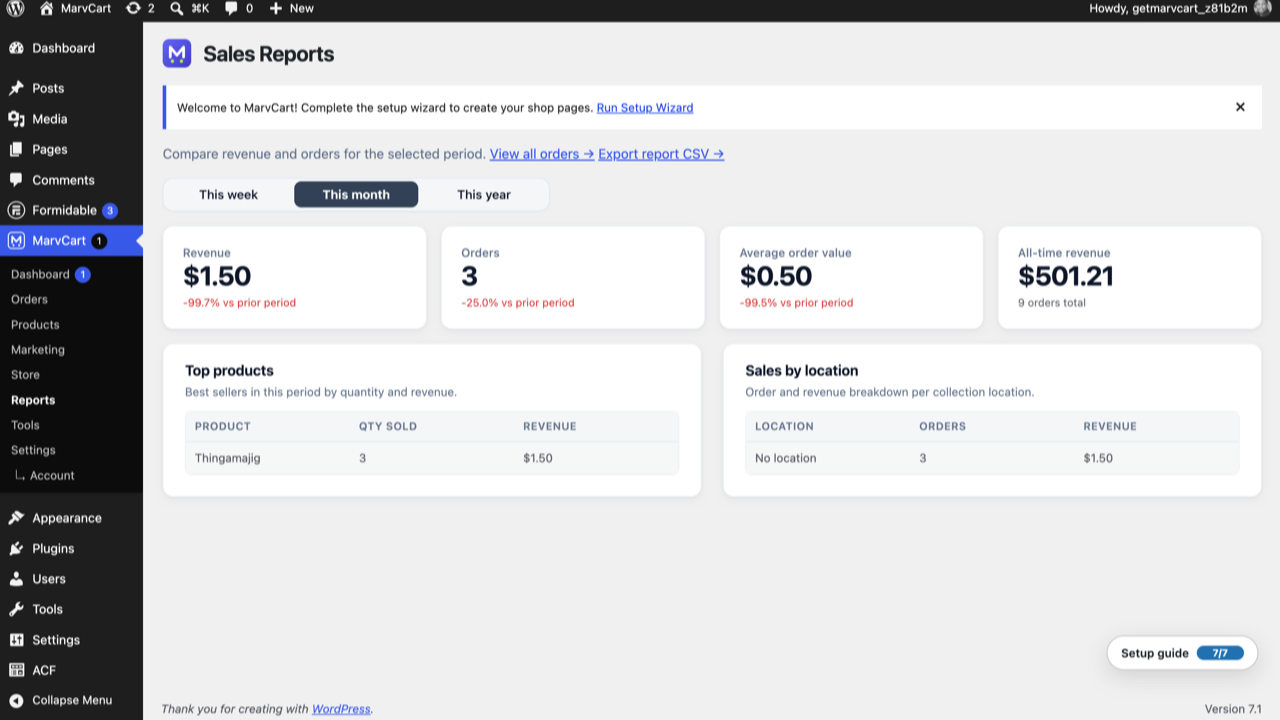Click the Plugins plug icon
This screenshot has height=720, width=1280.
16,548
